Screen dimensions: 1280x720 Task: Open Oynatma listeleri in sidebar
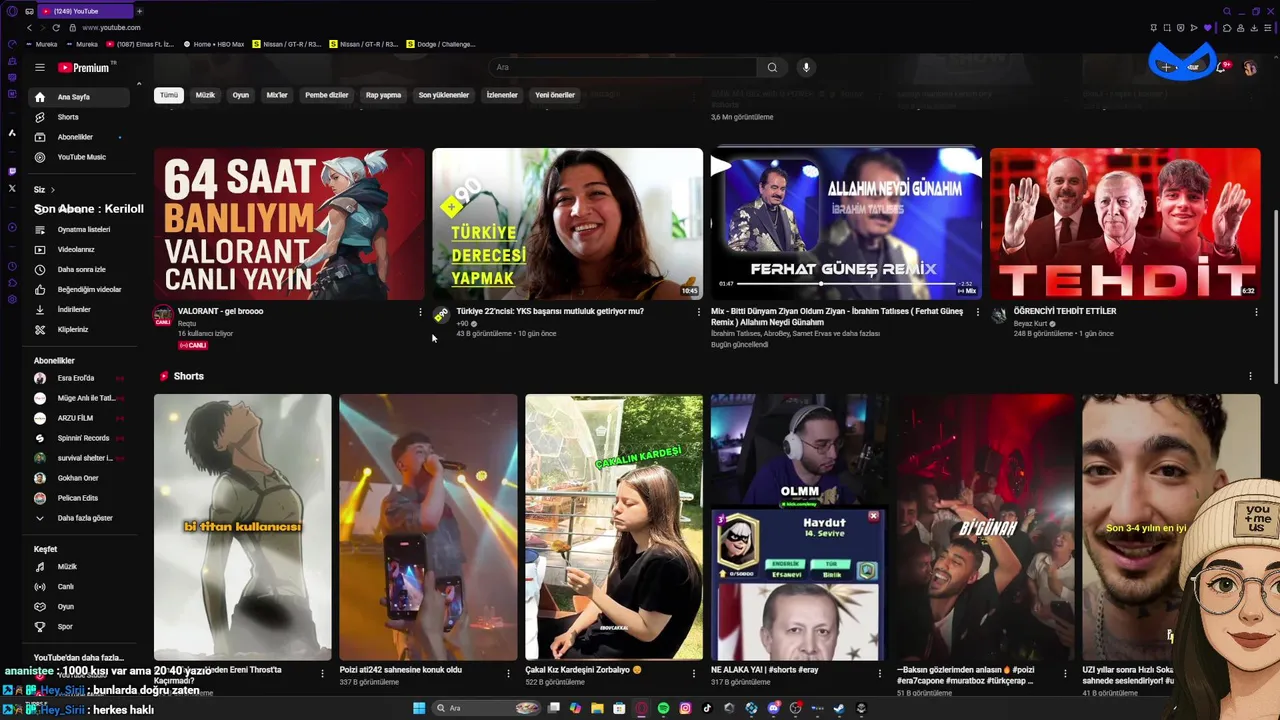coord(80,229)
